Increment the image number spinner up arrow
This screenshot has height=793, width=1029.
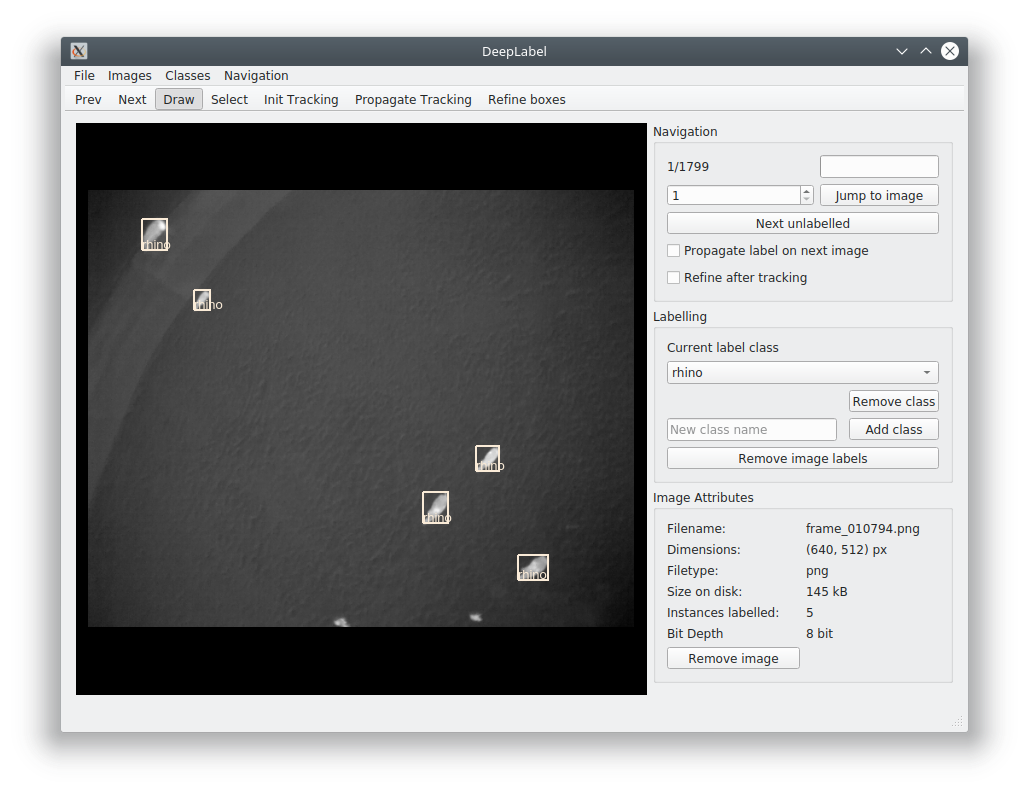click(x=807, y=191)
